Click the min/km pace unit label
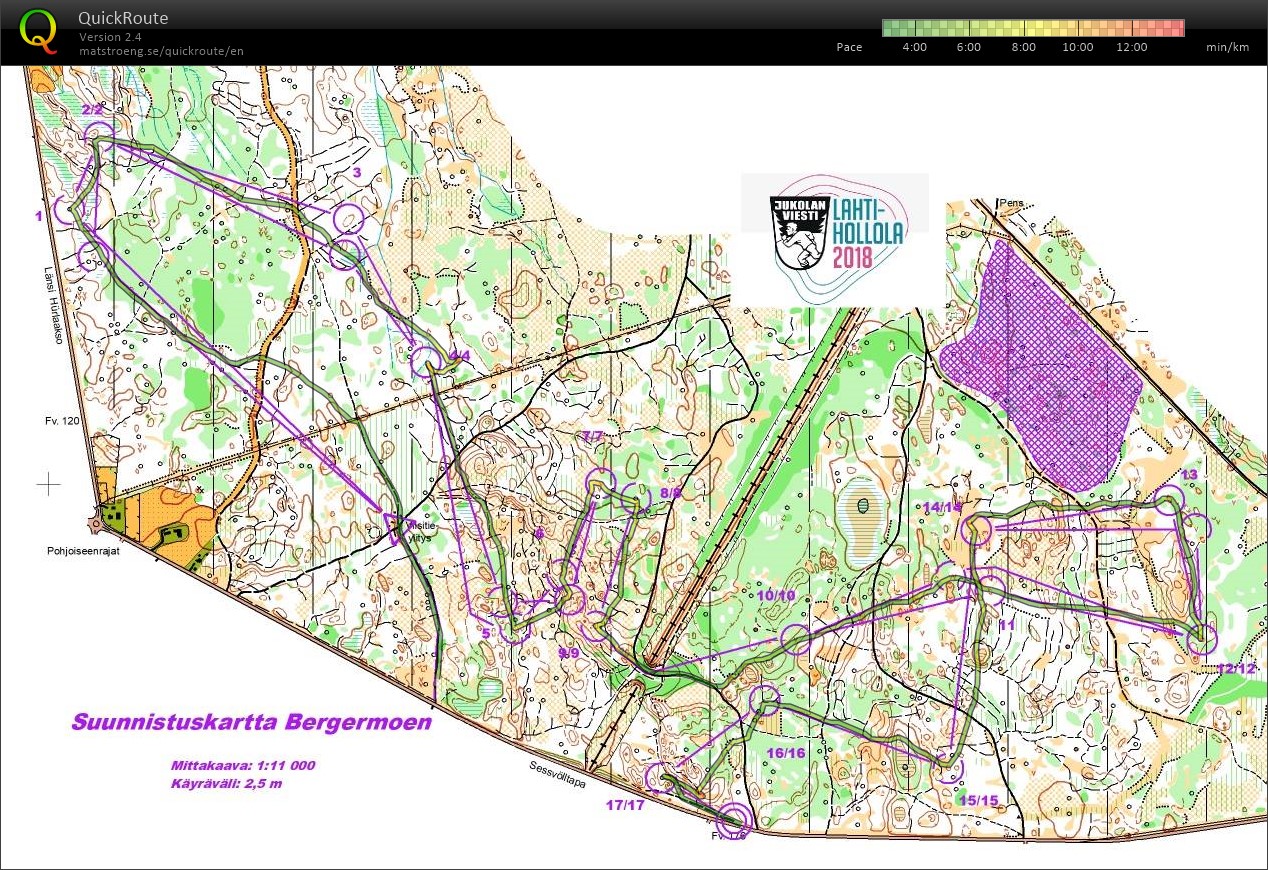 pyautogui.click(x=1227, y=47)
